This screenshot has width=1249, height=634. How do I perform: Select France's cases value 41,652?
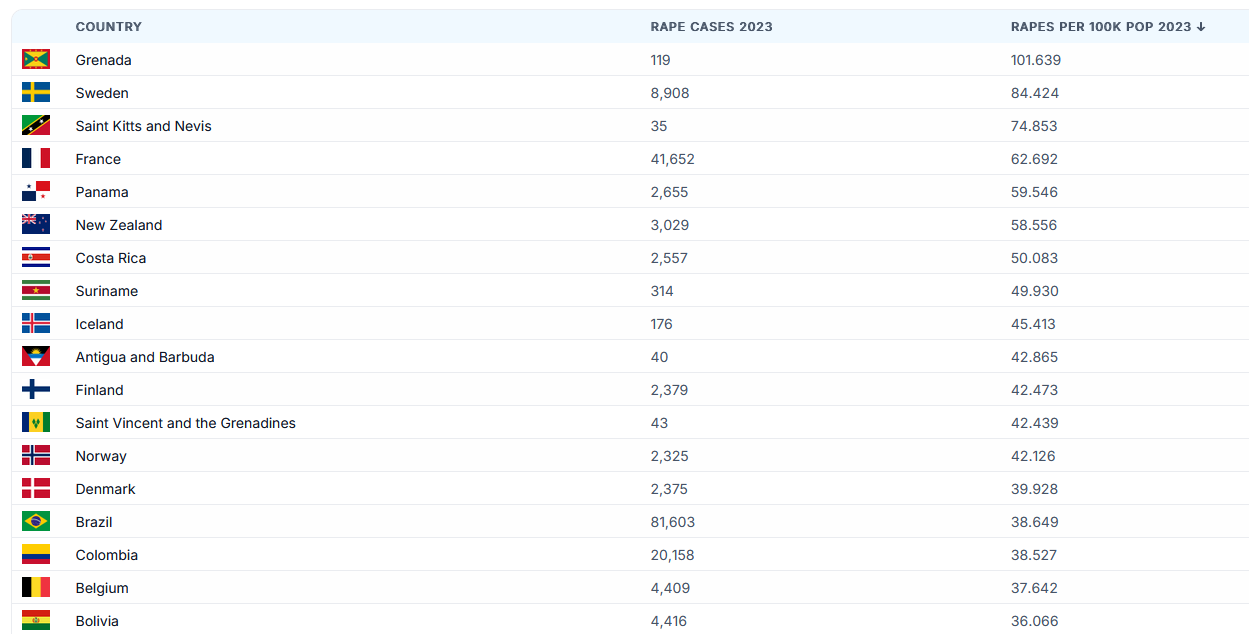tap(673, 159)
